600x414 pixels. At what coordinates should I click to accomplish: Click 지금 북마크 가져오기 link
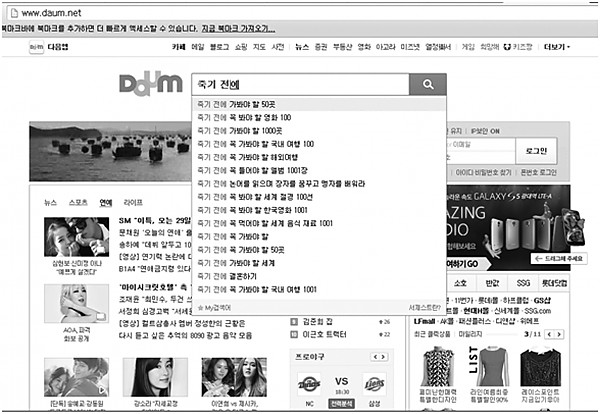[x=238, y=29]
